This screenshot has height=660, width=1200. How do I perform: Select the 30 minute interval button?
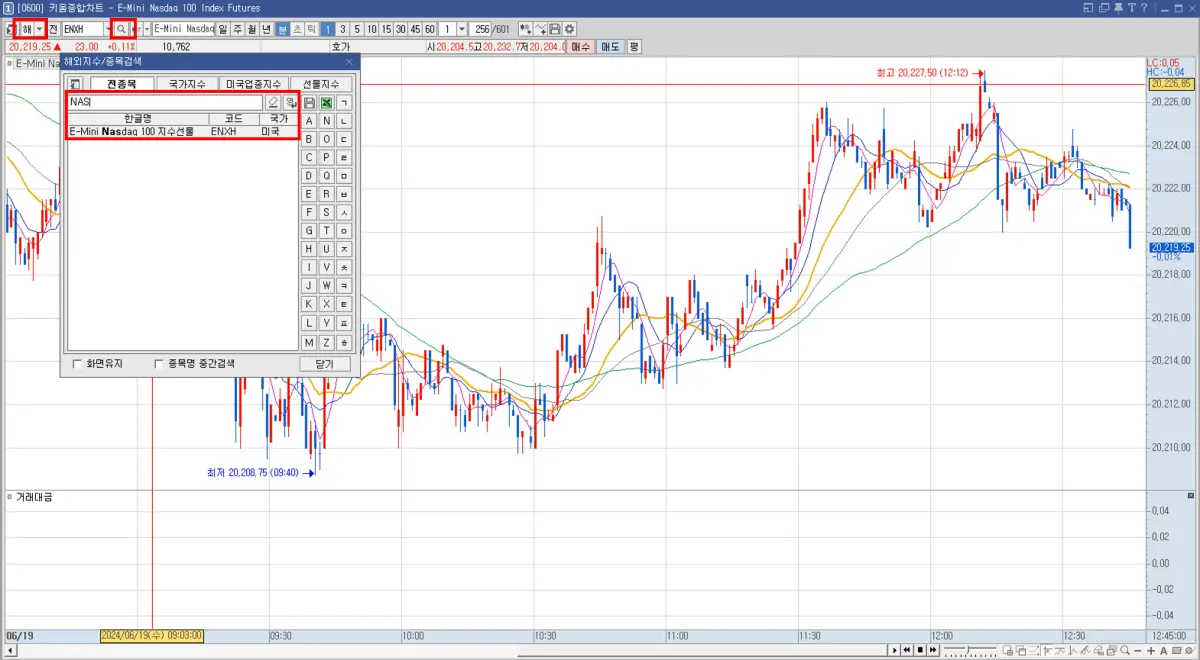[401, 30]
